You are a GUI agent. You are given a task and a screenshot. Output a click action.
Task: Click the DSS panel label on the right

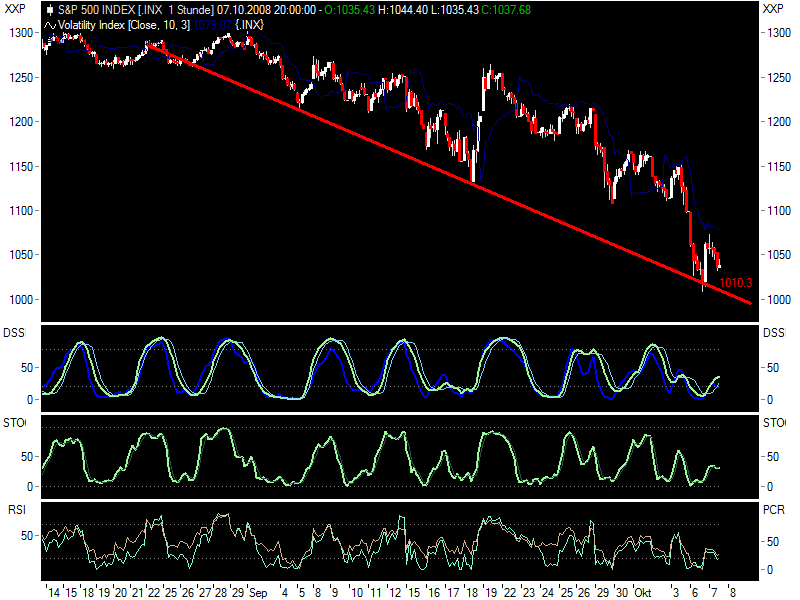774,333
